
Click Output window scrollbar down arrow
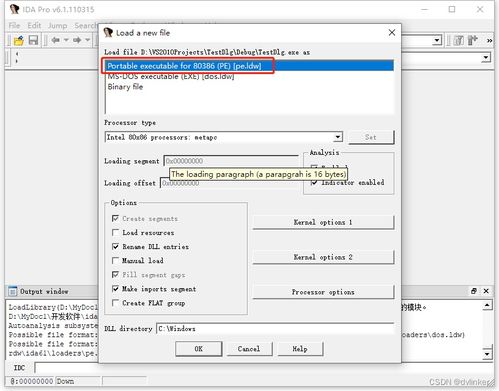pyautogui.click(x=487, y=353)
